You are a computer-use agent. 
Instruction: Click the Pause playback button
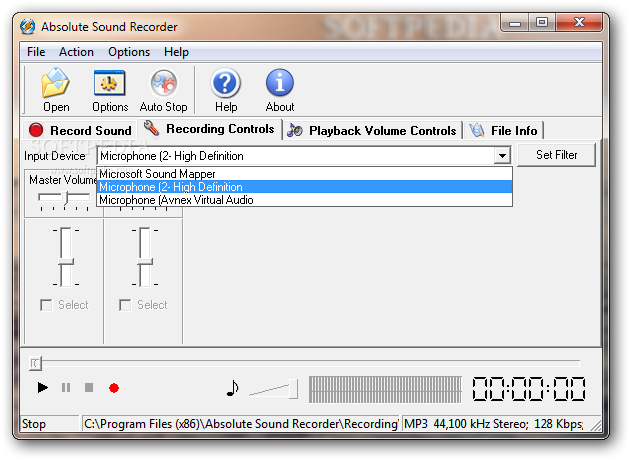pos(66,388)
